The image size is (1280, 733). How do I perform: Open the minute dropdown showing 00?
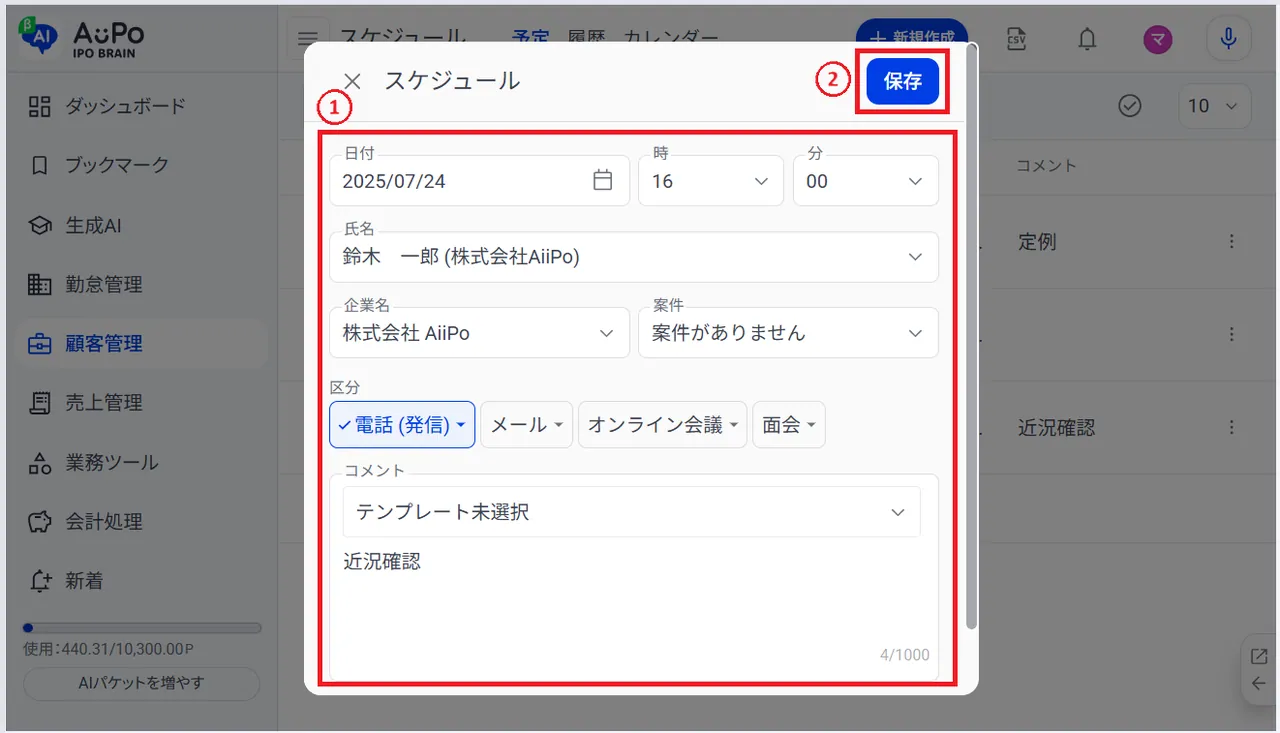[866, 181]
